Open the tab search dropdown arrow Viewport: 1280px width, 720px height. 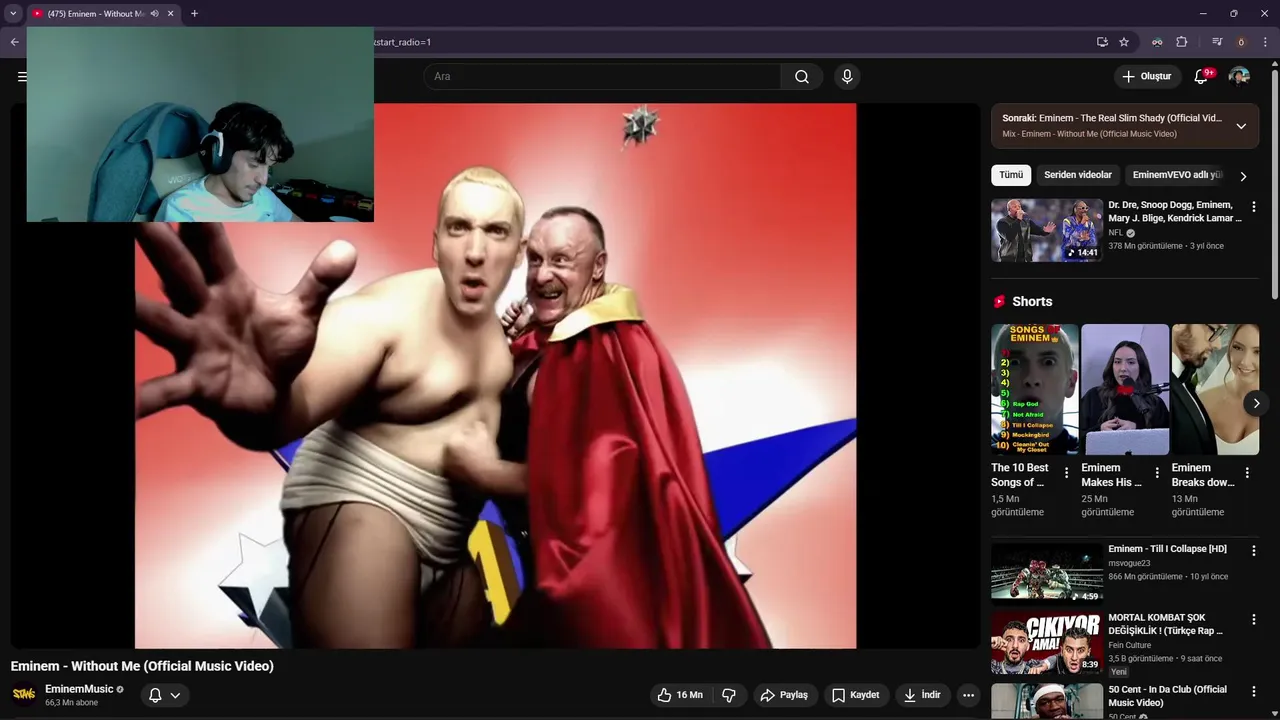tap(13, 14)
